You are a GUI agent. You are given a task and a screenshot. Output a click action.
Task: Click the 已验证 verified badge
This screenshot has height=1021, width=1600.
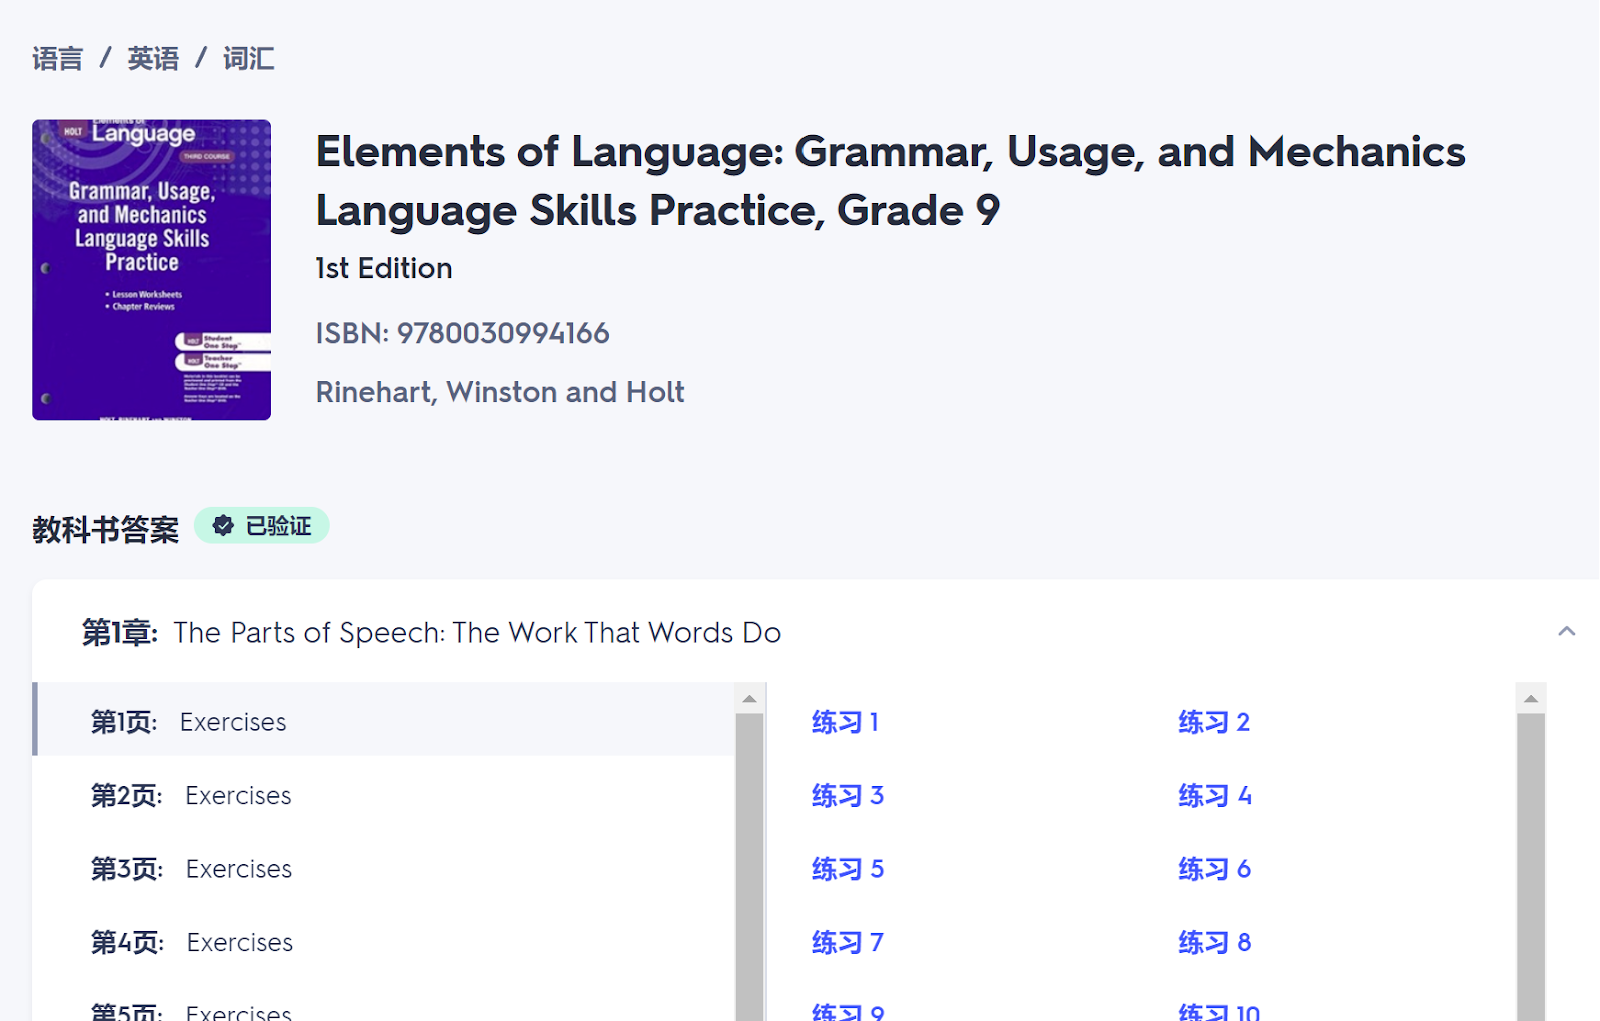[262, 526]
